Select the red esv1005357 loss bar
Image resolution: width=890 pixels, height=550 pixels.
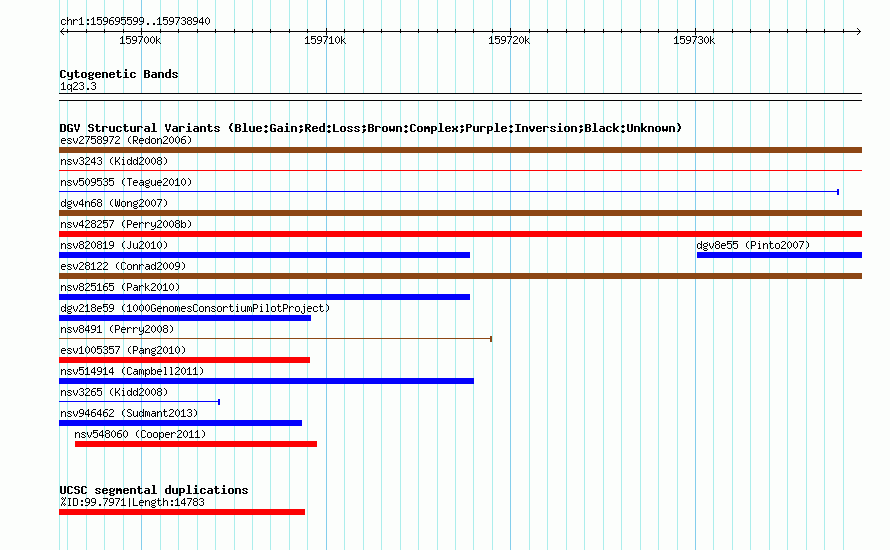(x=184, y=360)
